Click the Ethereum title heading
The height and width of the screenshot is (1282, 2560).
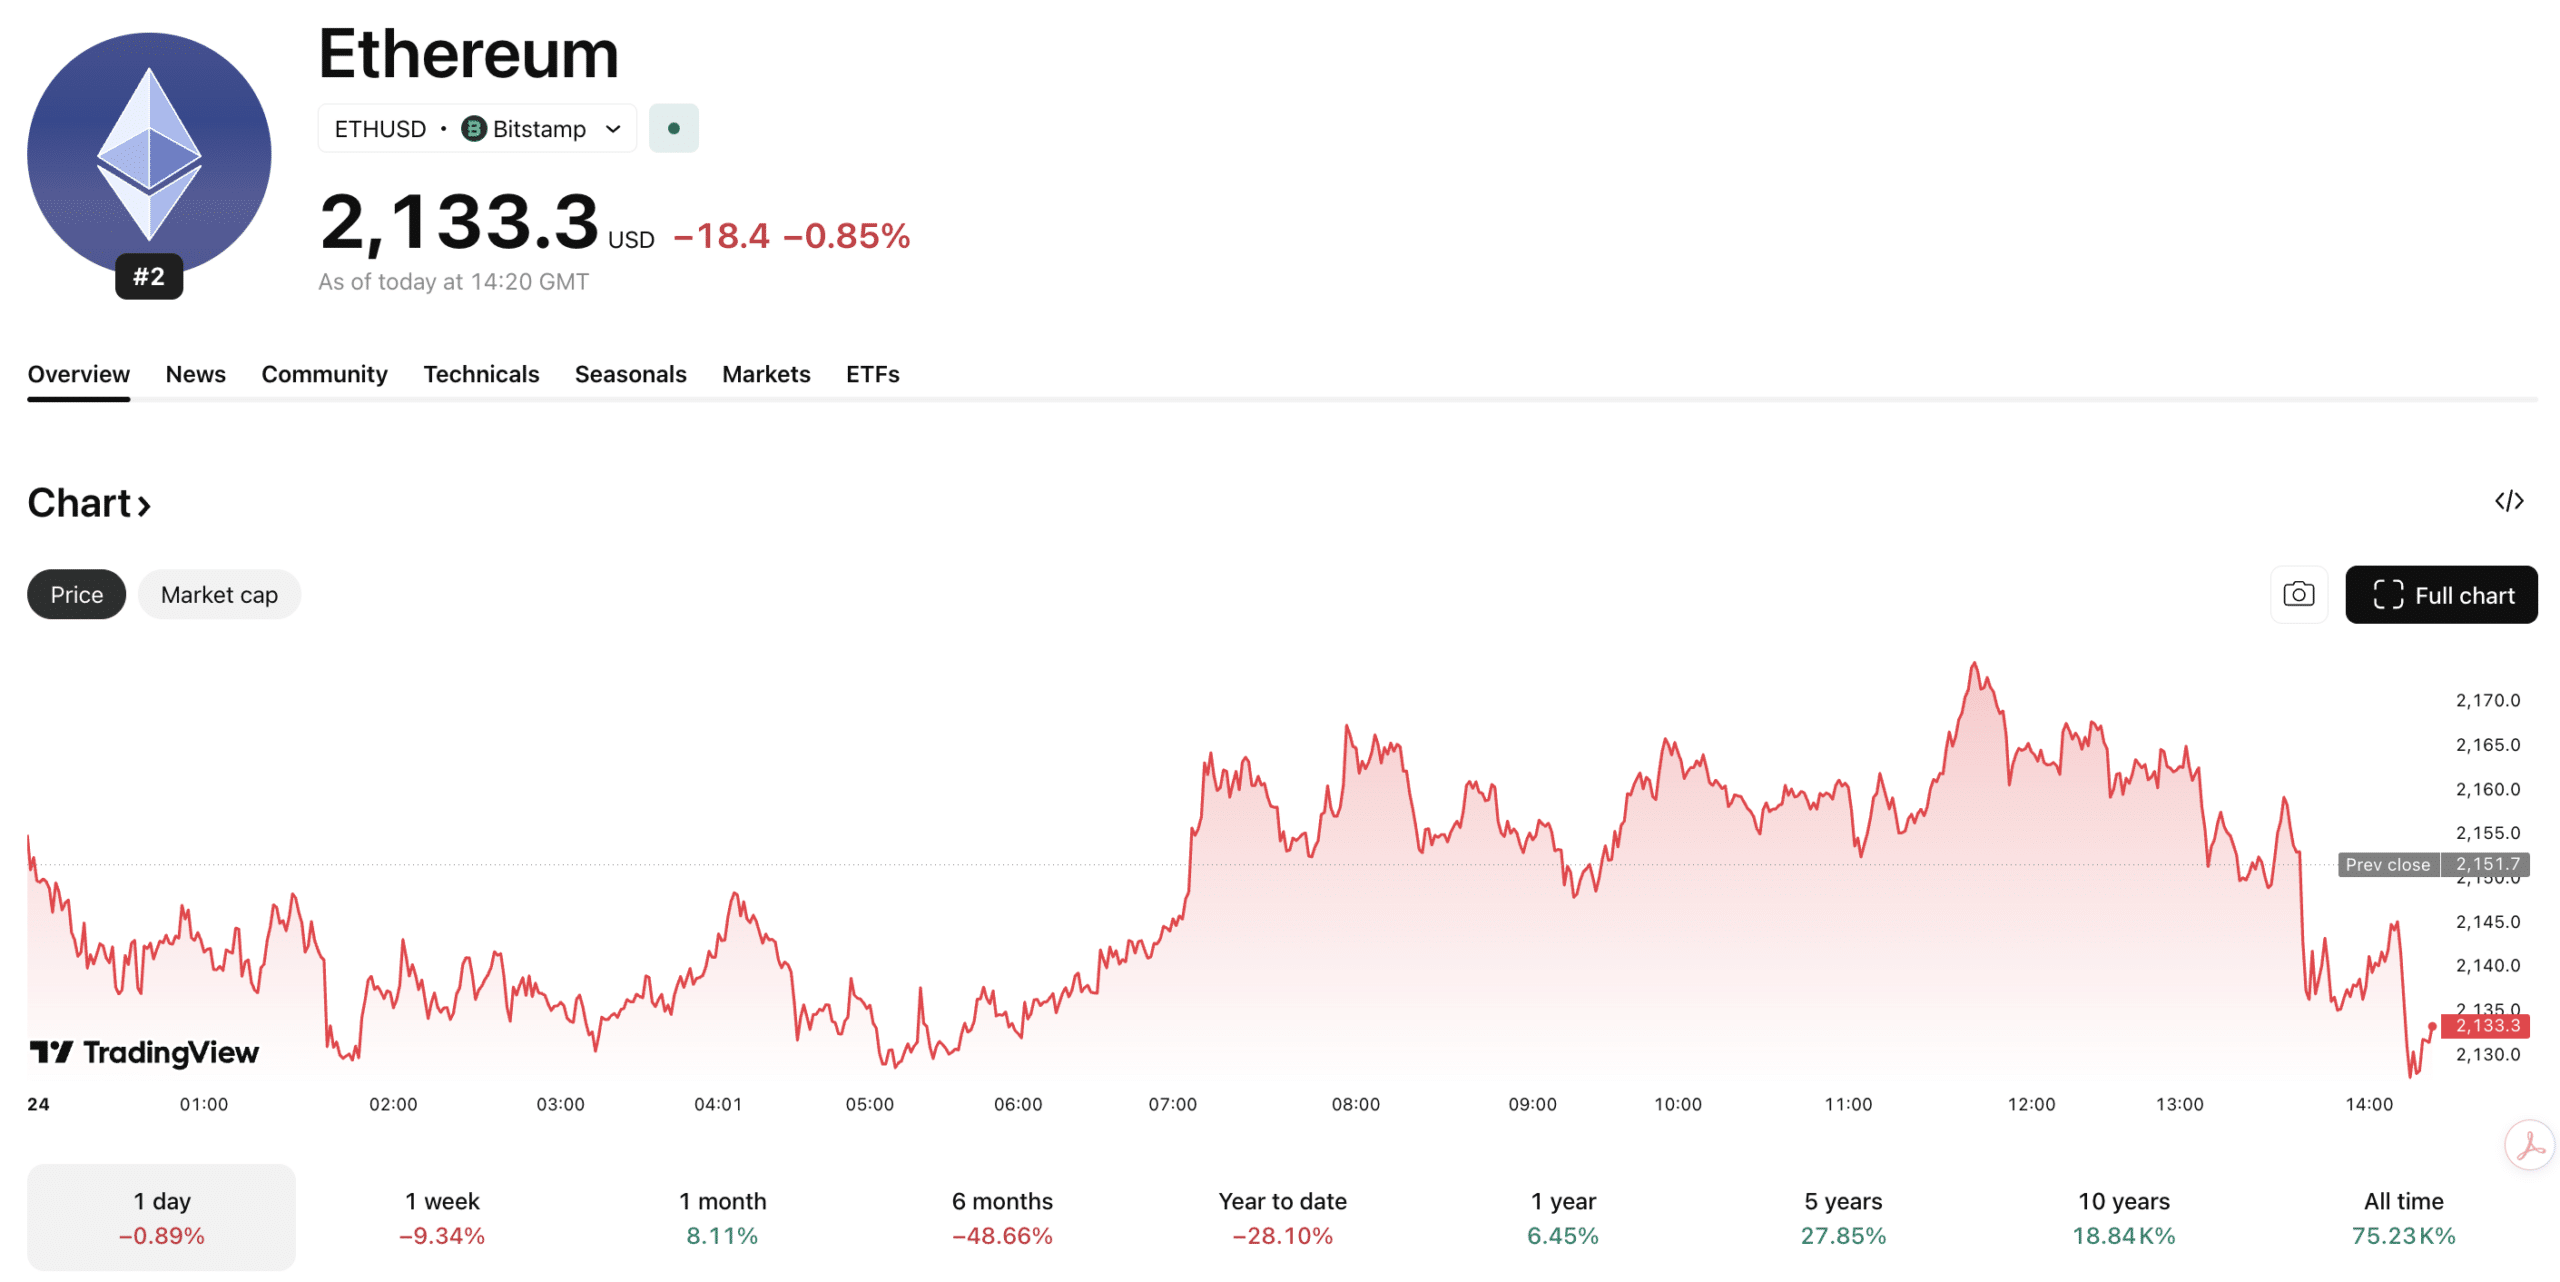click(468, 53)
